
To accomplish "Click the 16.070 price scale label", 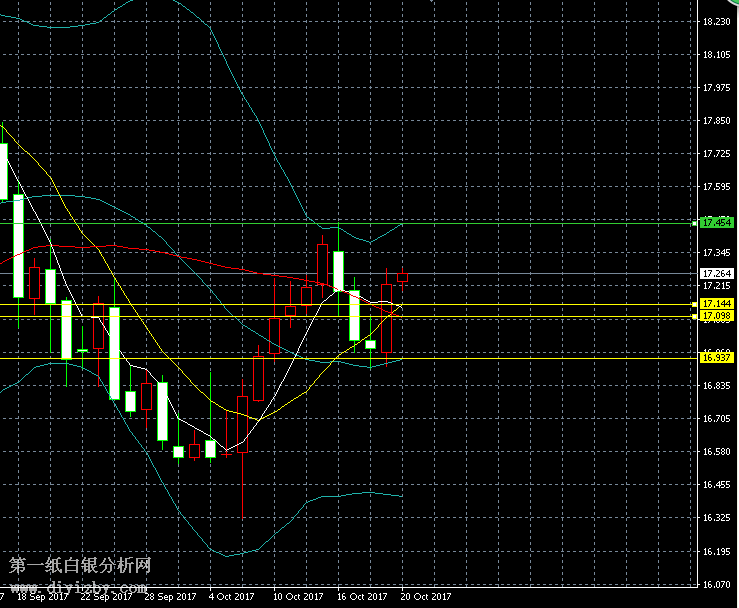I will pos(716,585).
